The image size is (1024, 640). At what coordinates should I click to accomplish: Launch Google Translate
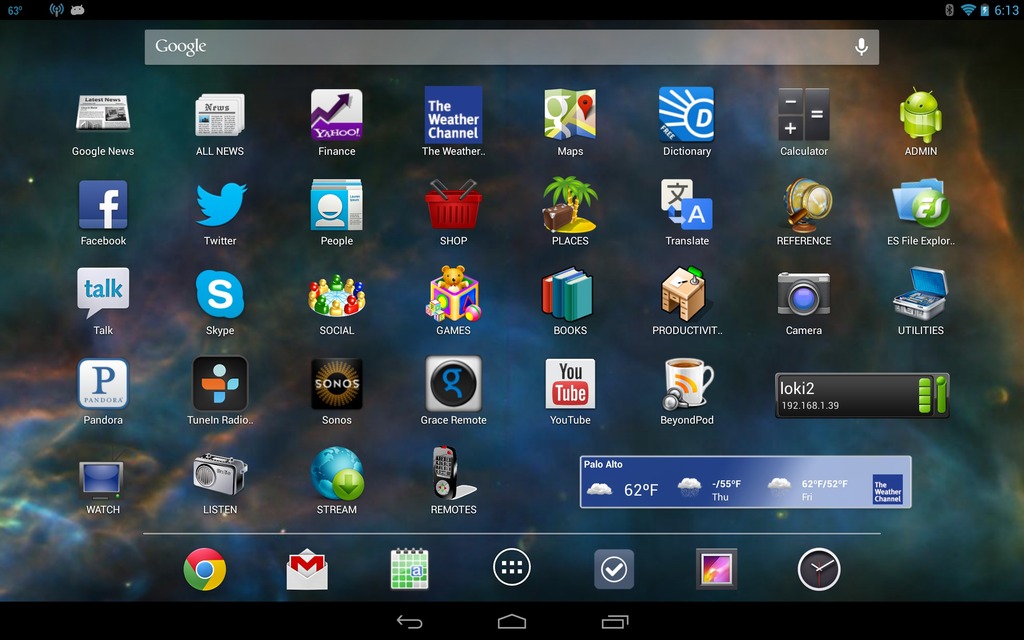coord(686,204)
